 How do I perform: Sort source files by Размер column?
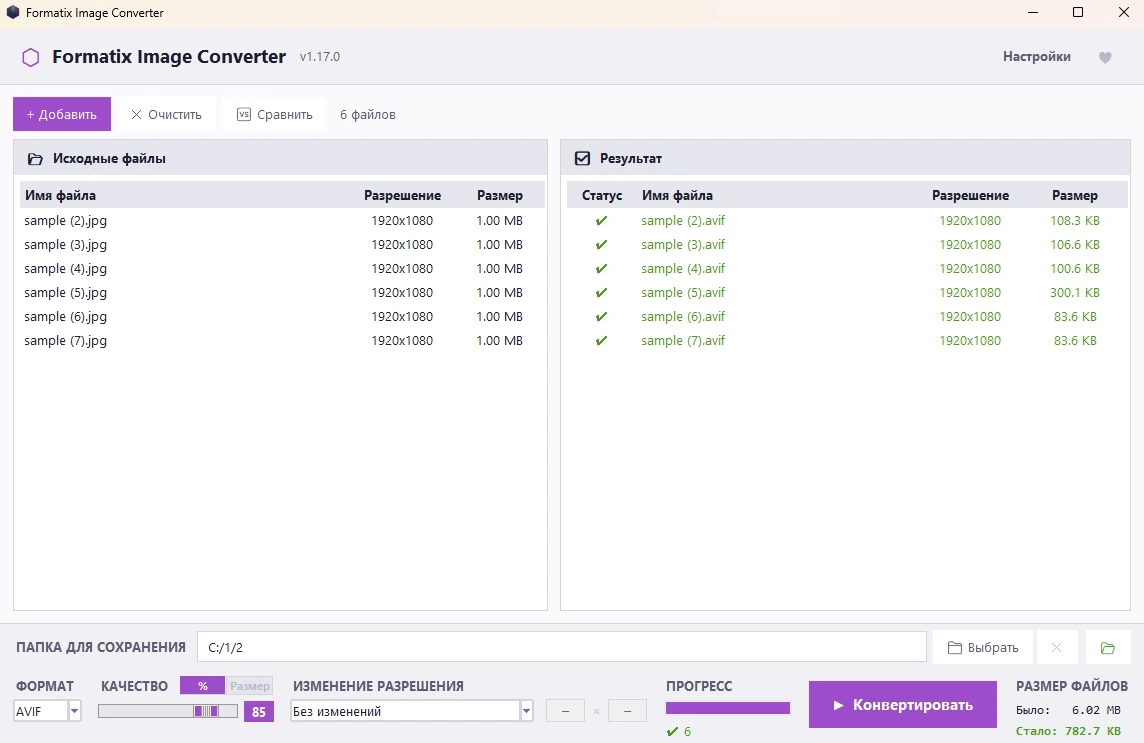(x=500, y=196)
